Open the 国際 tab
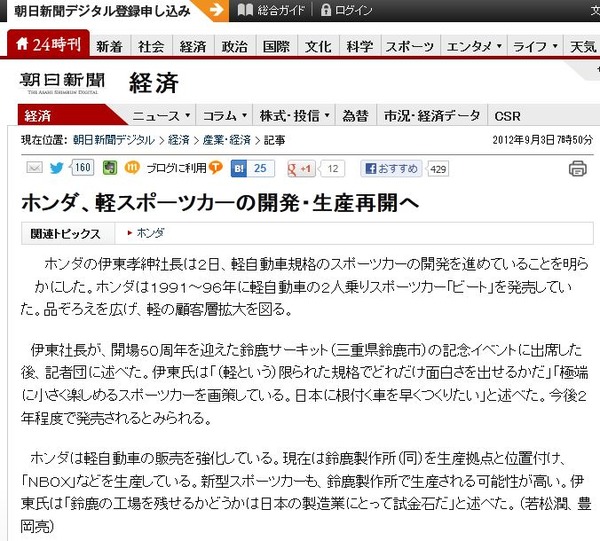Screen dimensions: 600x541 (276, 46)
